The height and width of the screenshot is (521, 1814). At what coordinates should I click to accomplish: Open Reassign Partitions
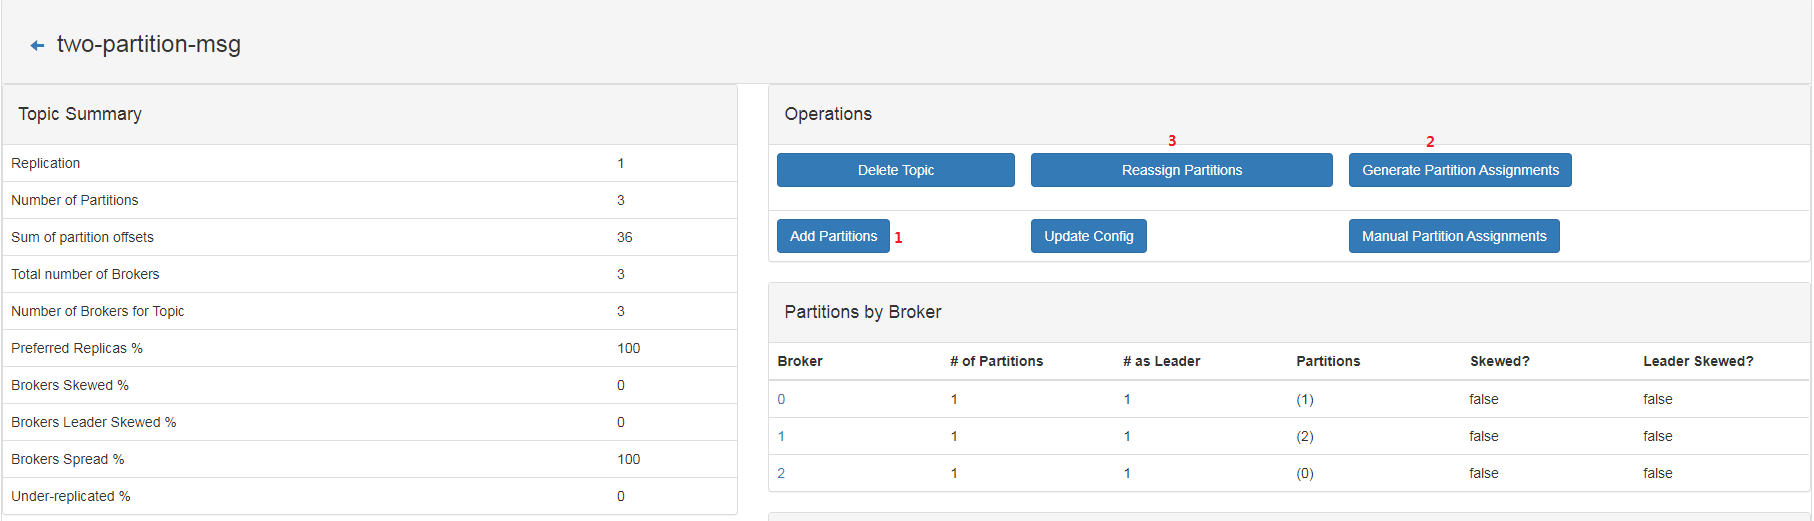(1181, 170)
